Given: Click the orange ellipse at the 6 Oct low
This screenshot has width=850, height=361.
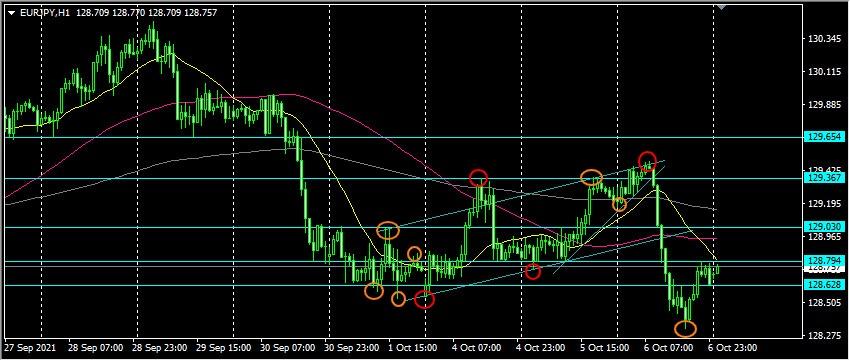Looking at the screenshot, I should (685, 328).
